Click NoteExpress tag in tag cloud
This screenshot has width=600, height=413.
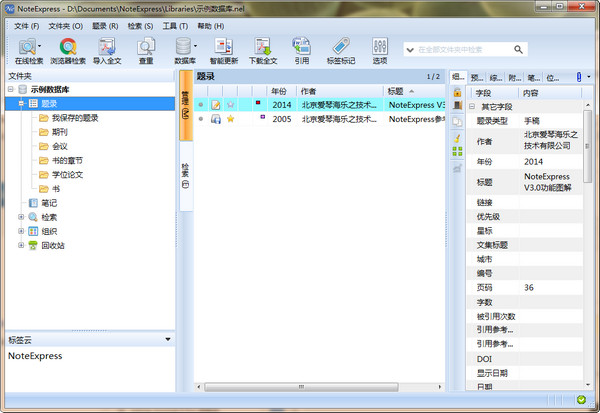[35, 356]
